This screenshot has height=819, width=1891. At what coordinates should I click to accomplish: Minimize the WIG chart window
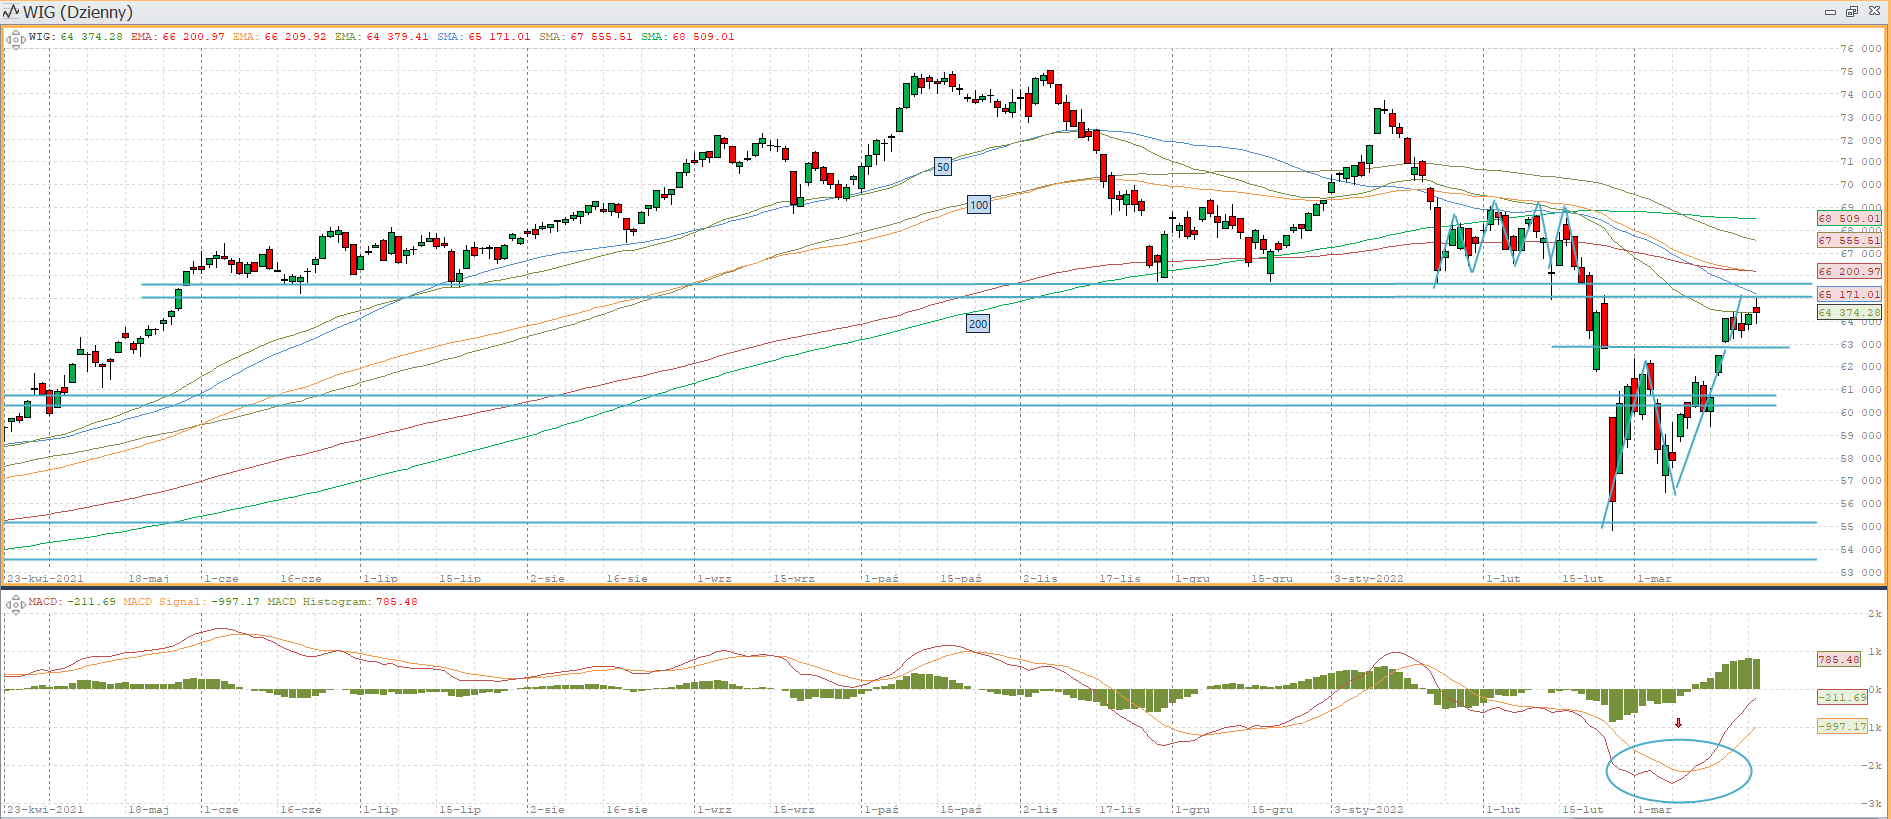1830,12
